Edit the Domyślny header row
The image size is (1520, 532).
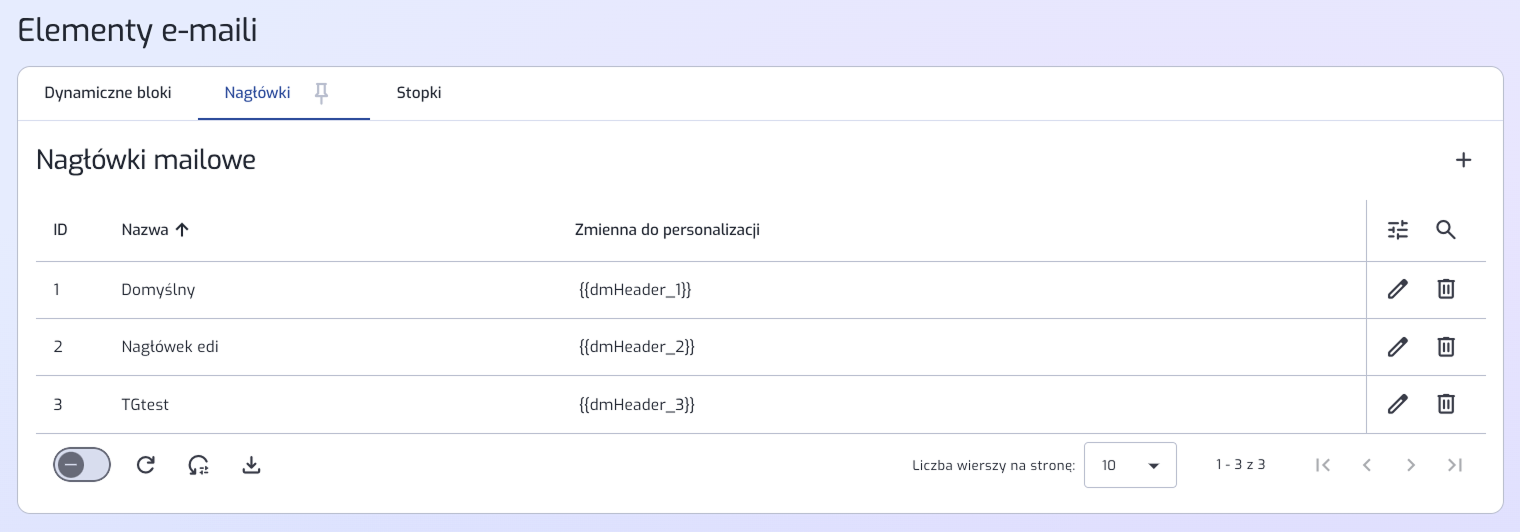[x=1398, y=289]
